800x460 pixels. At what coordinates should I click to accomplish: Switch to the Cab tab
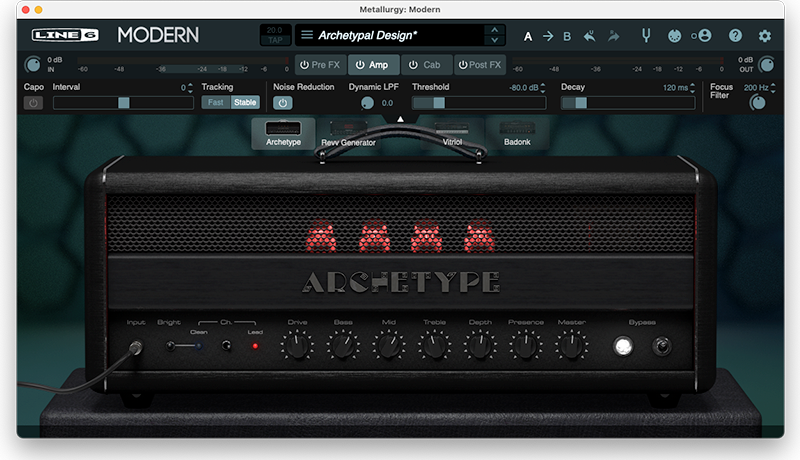click(x=425, y=65)
